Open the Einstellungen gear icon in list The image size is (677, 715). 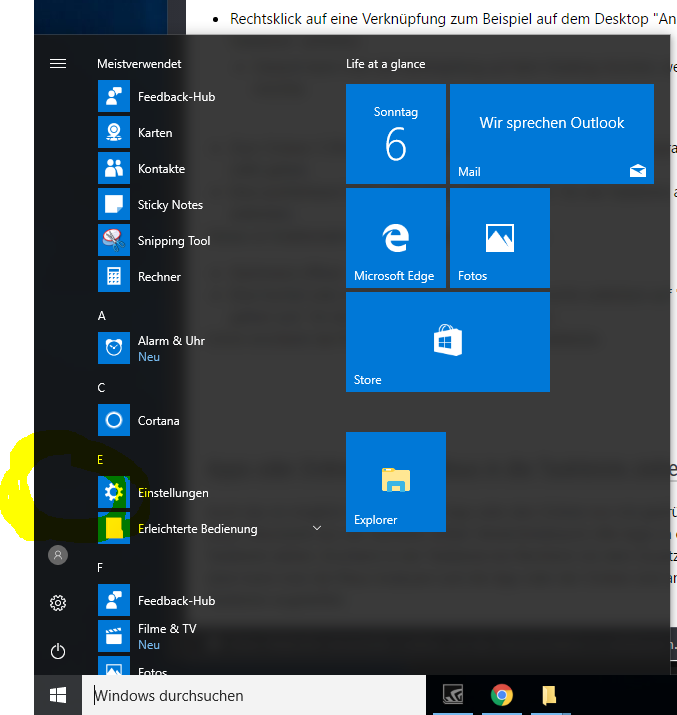[114, 492]
